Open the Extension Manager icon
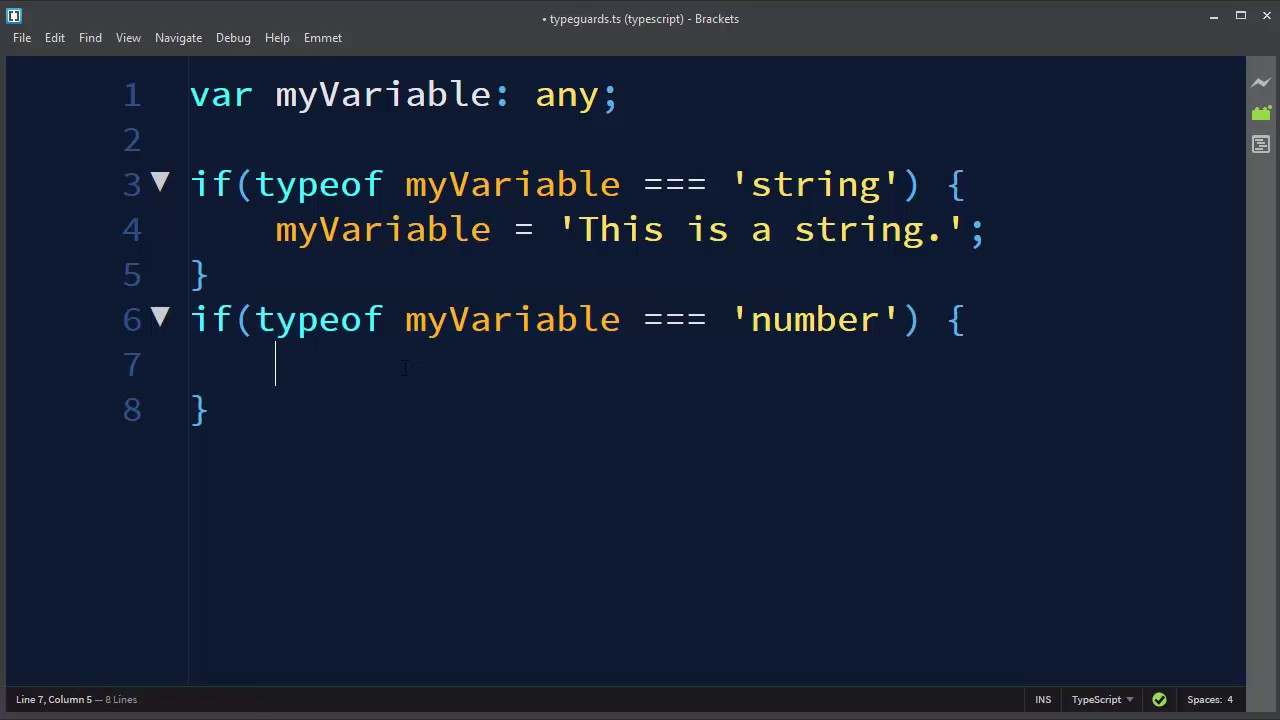The width and height of the screenshot is (1280, 720). (1261, 114)
